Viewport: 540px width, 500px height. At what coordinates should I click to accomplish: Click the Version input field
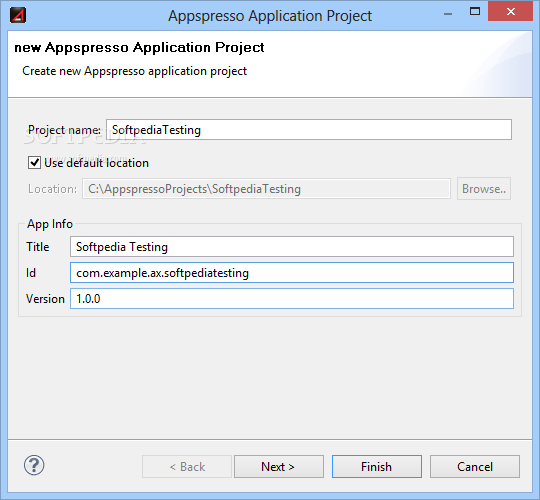292,299
